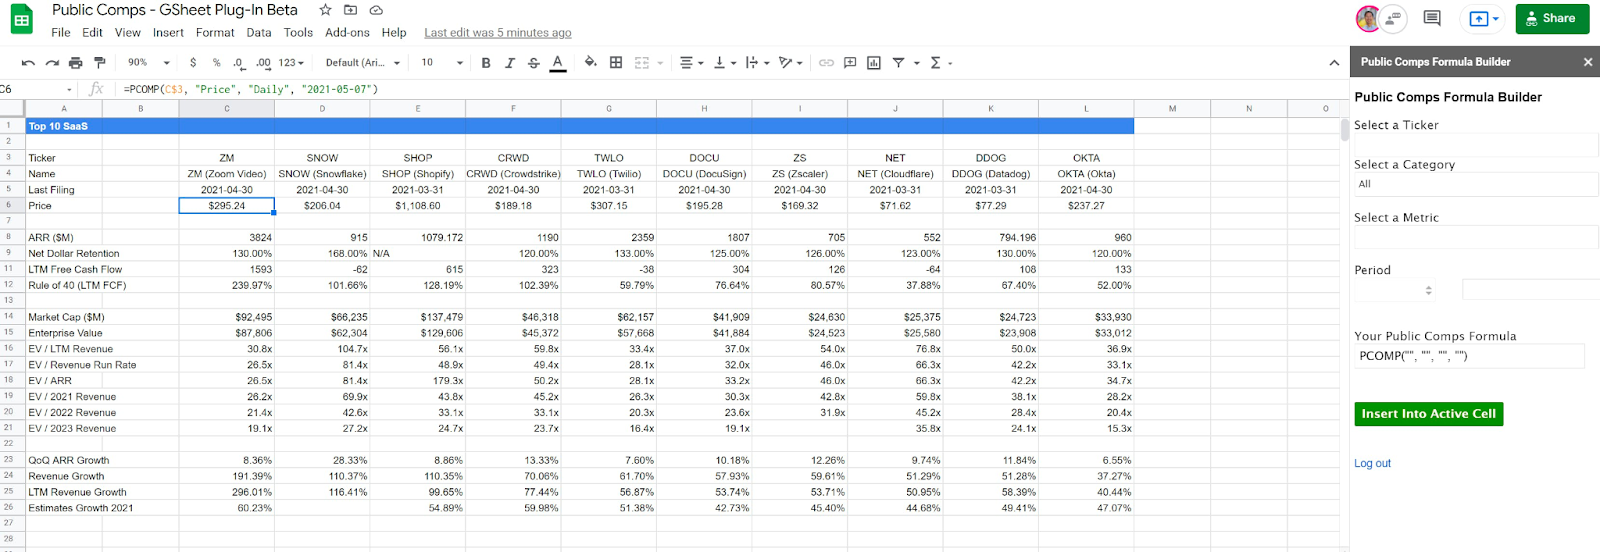Open the last edit history link
The height and width of the screenshot is (552, 1600).
tap(498, 33)
